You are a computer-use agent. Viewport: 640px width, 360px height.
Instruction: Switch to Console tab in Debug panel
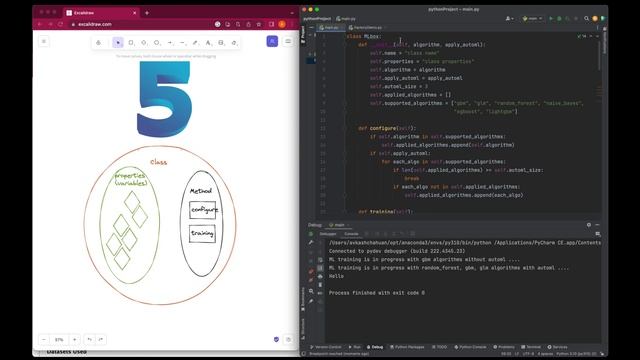point(351,234)
